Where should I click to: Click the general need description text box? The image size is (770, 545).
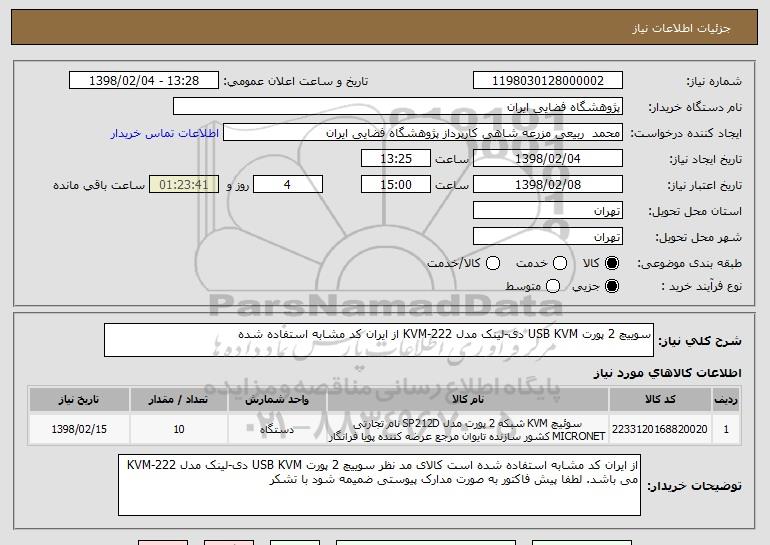pos(379,340)
